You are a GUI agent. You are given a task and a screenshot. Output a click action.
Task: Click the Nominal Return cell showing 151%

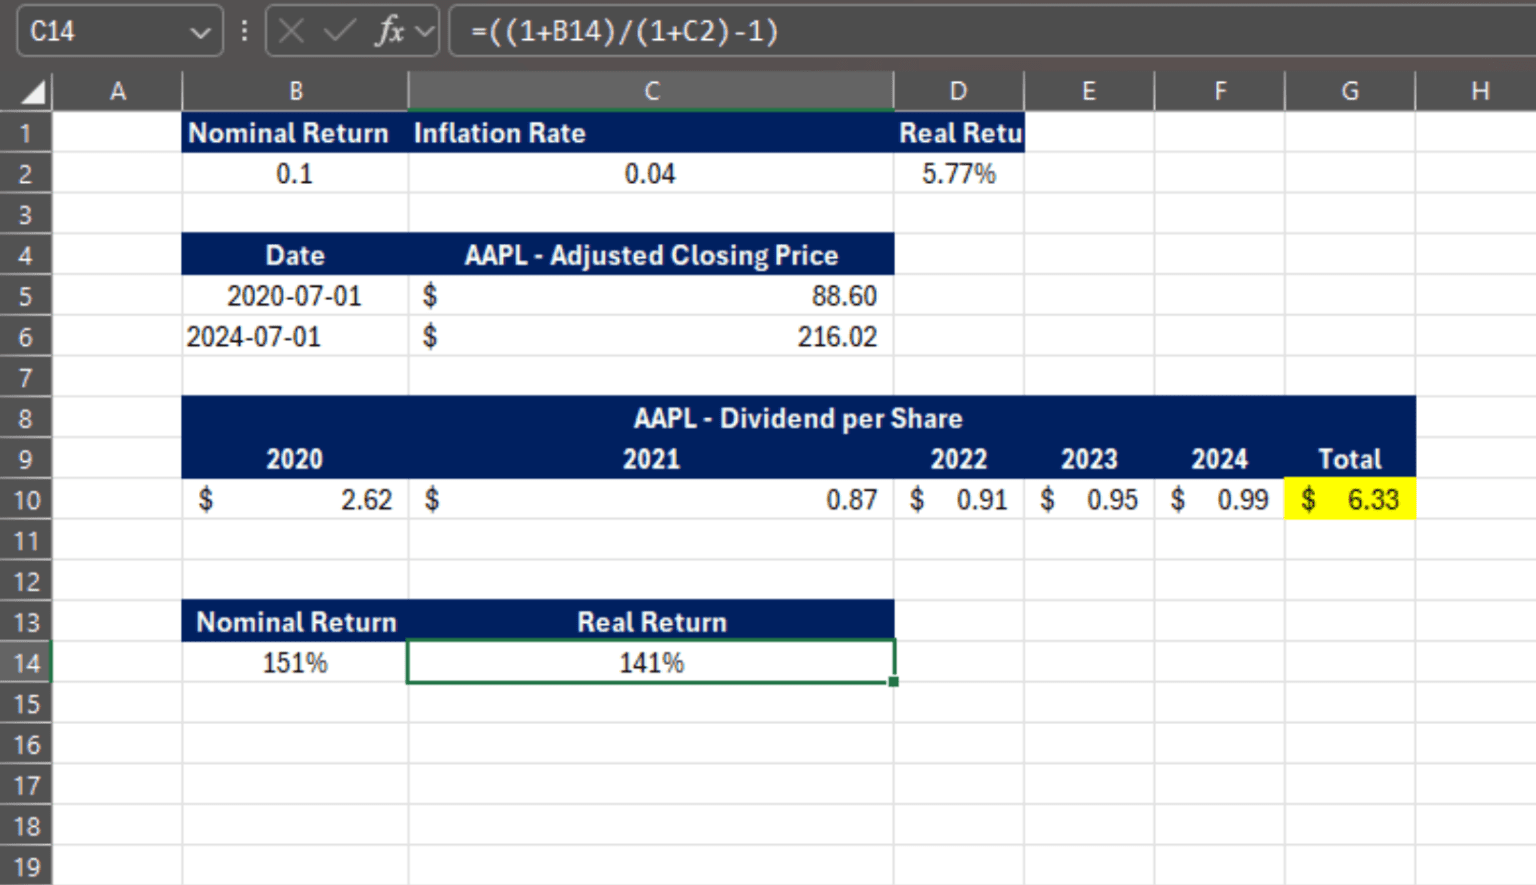coord(294,661)
